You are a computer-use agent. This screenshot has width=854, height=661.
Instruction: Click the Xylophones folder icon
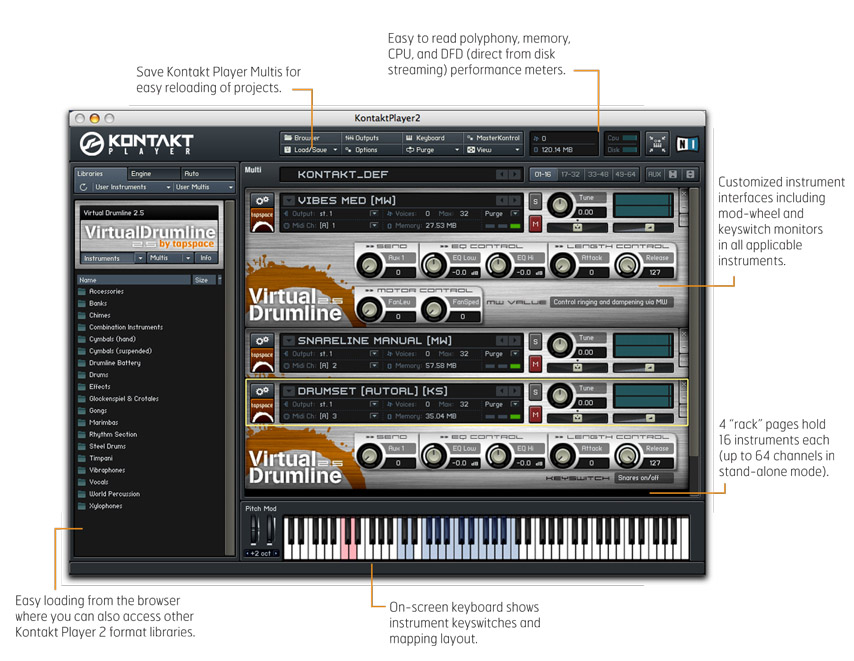click(x=82, y=506)
